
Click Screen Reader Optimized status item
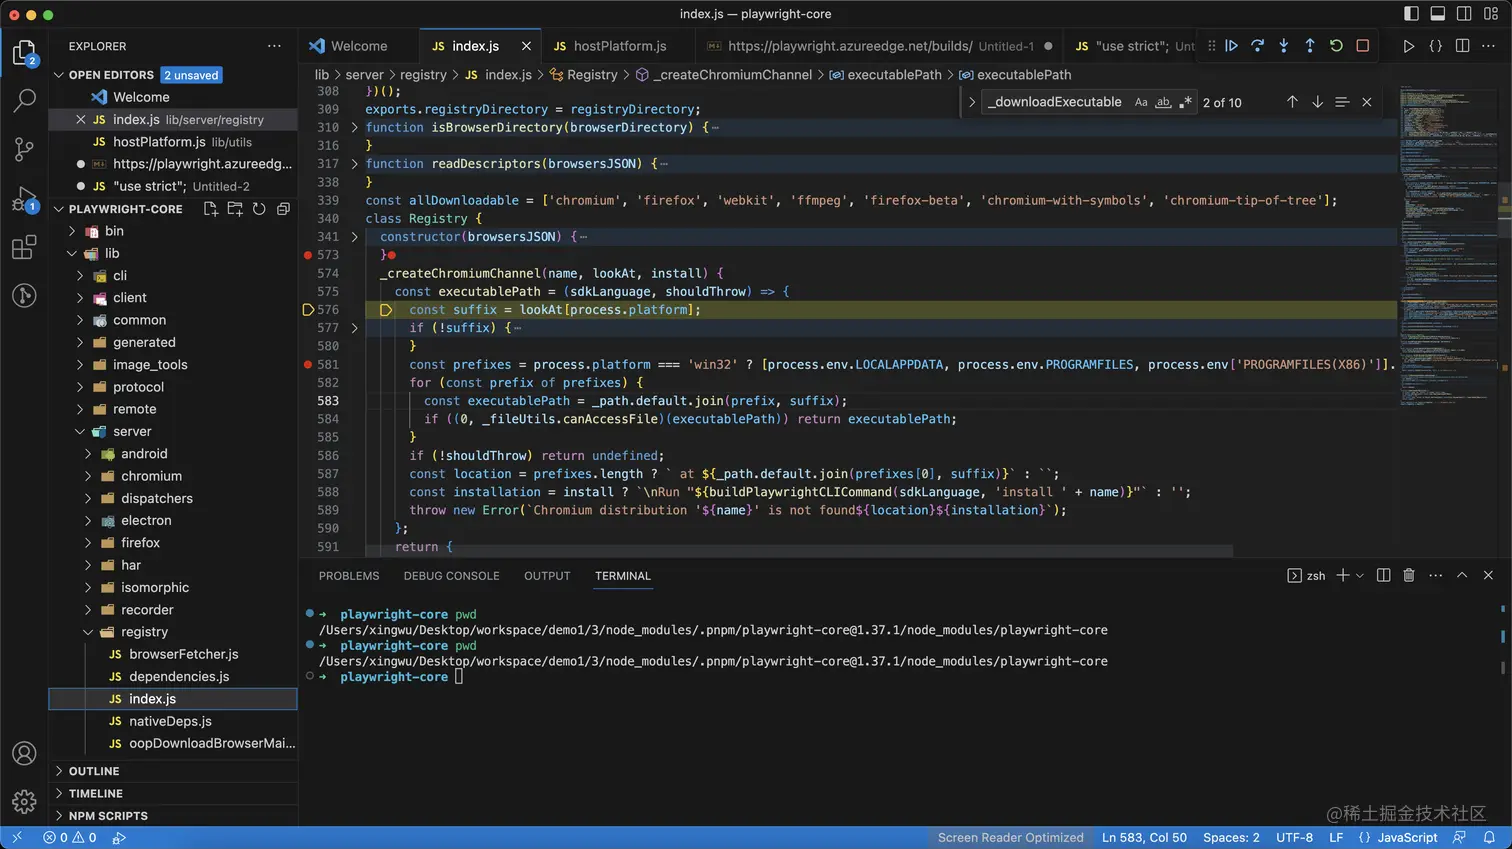click(x=1010, y=838)
